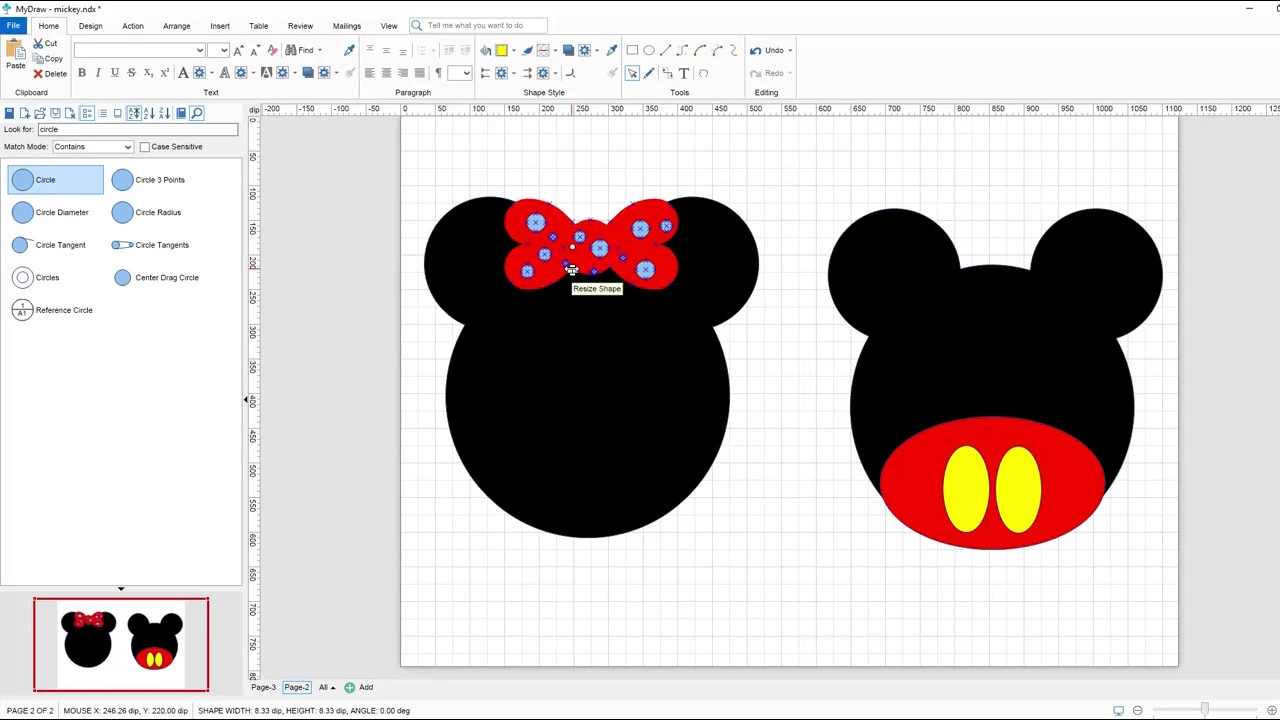Pick text style with eyedropper
Image resolution: width=1280 pixels, height=720 pixels.
[349, 50]
